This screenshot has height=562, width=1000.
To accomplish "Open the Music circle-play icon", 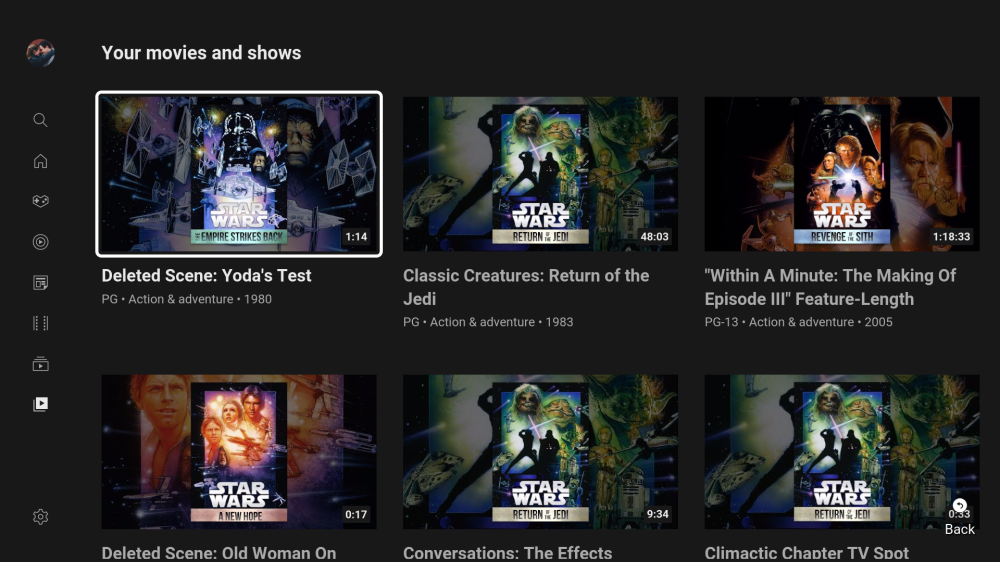I will click(40, 242).
